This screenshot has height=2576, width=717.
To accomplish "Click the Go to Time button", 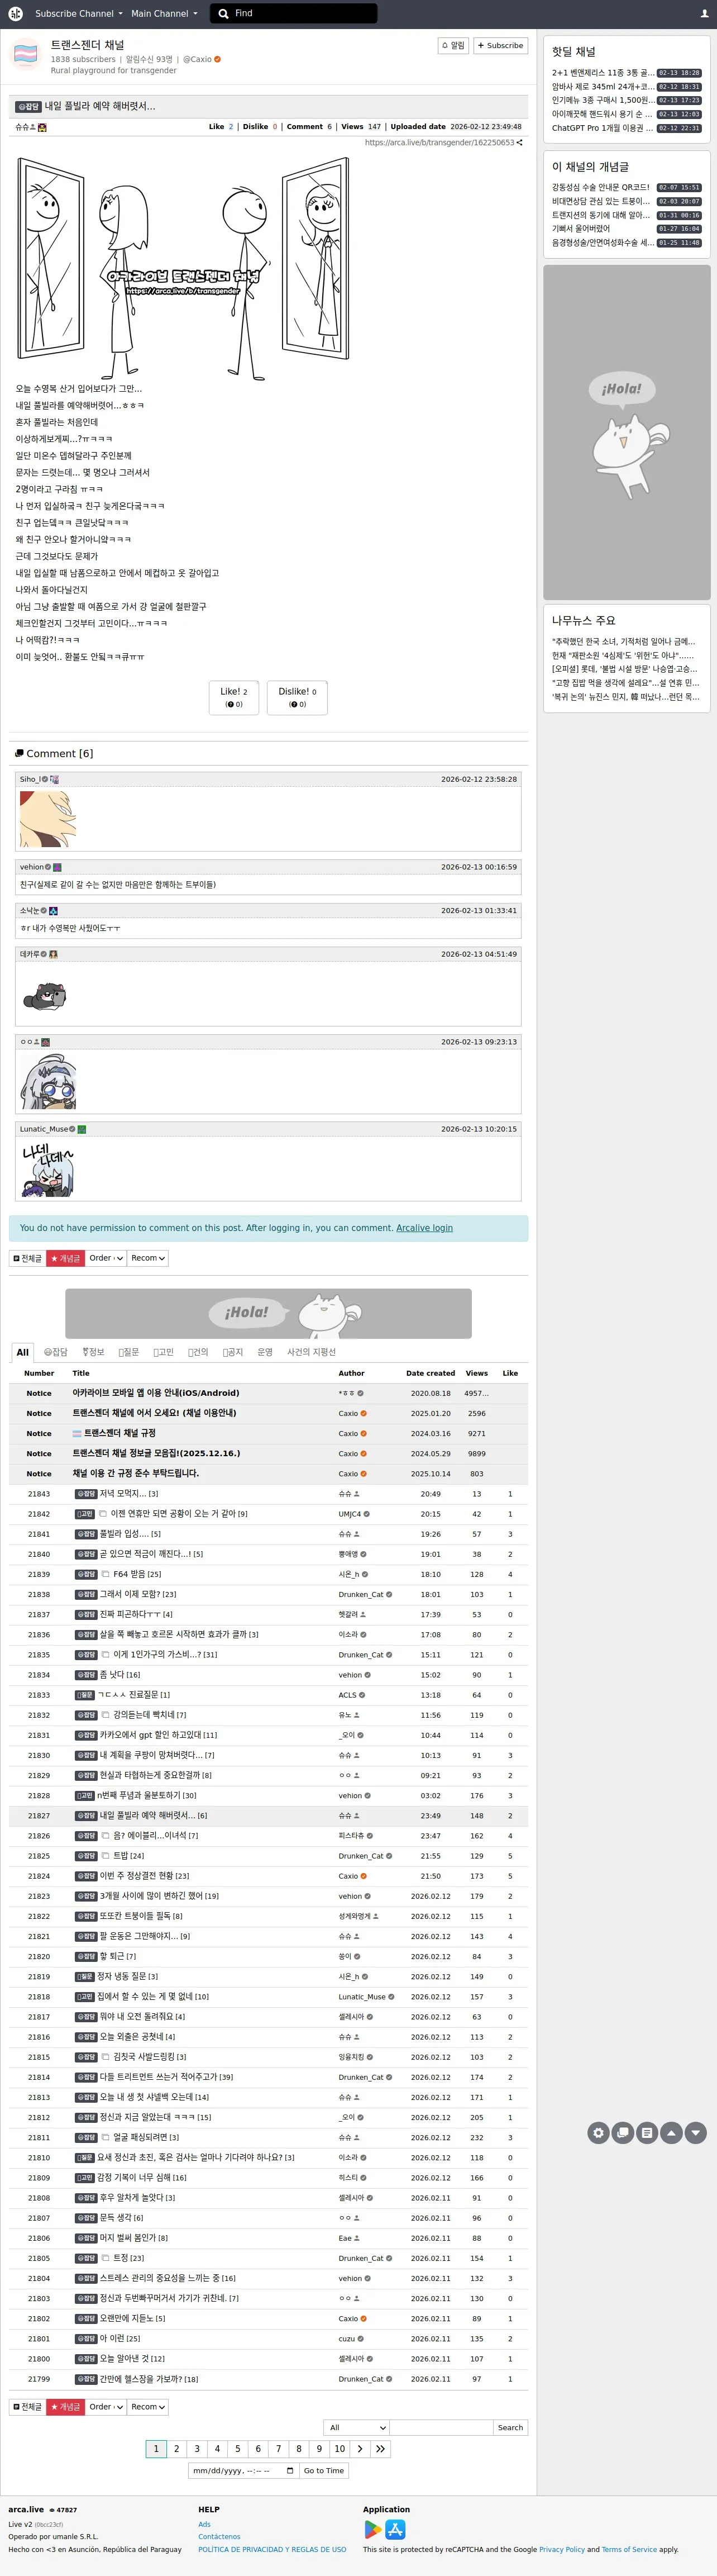I will click(324, 2471).
